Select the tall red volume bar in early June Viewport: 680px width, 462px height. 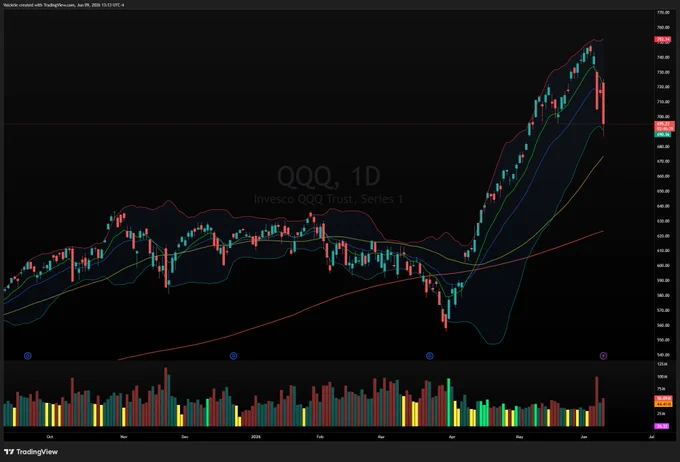coord(597,401)
